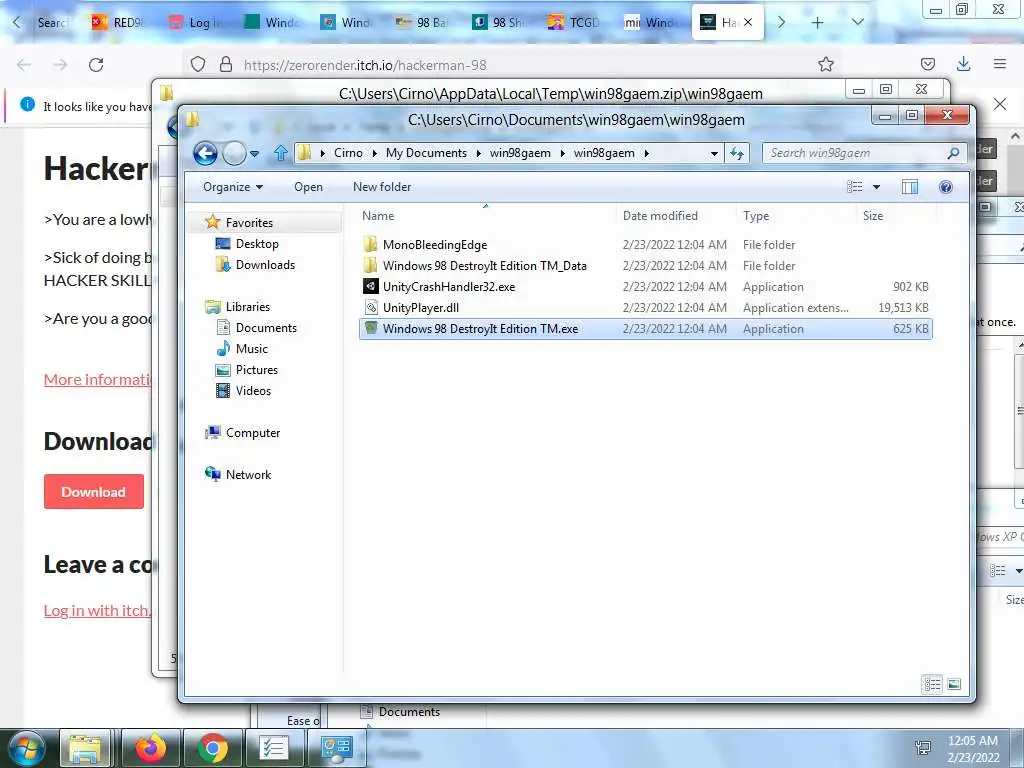Open Favorites in navigation pane
This screenshot has height=768, width=1024.
249,223
